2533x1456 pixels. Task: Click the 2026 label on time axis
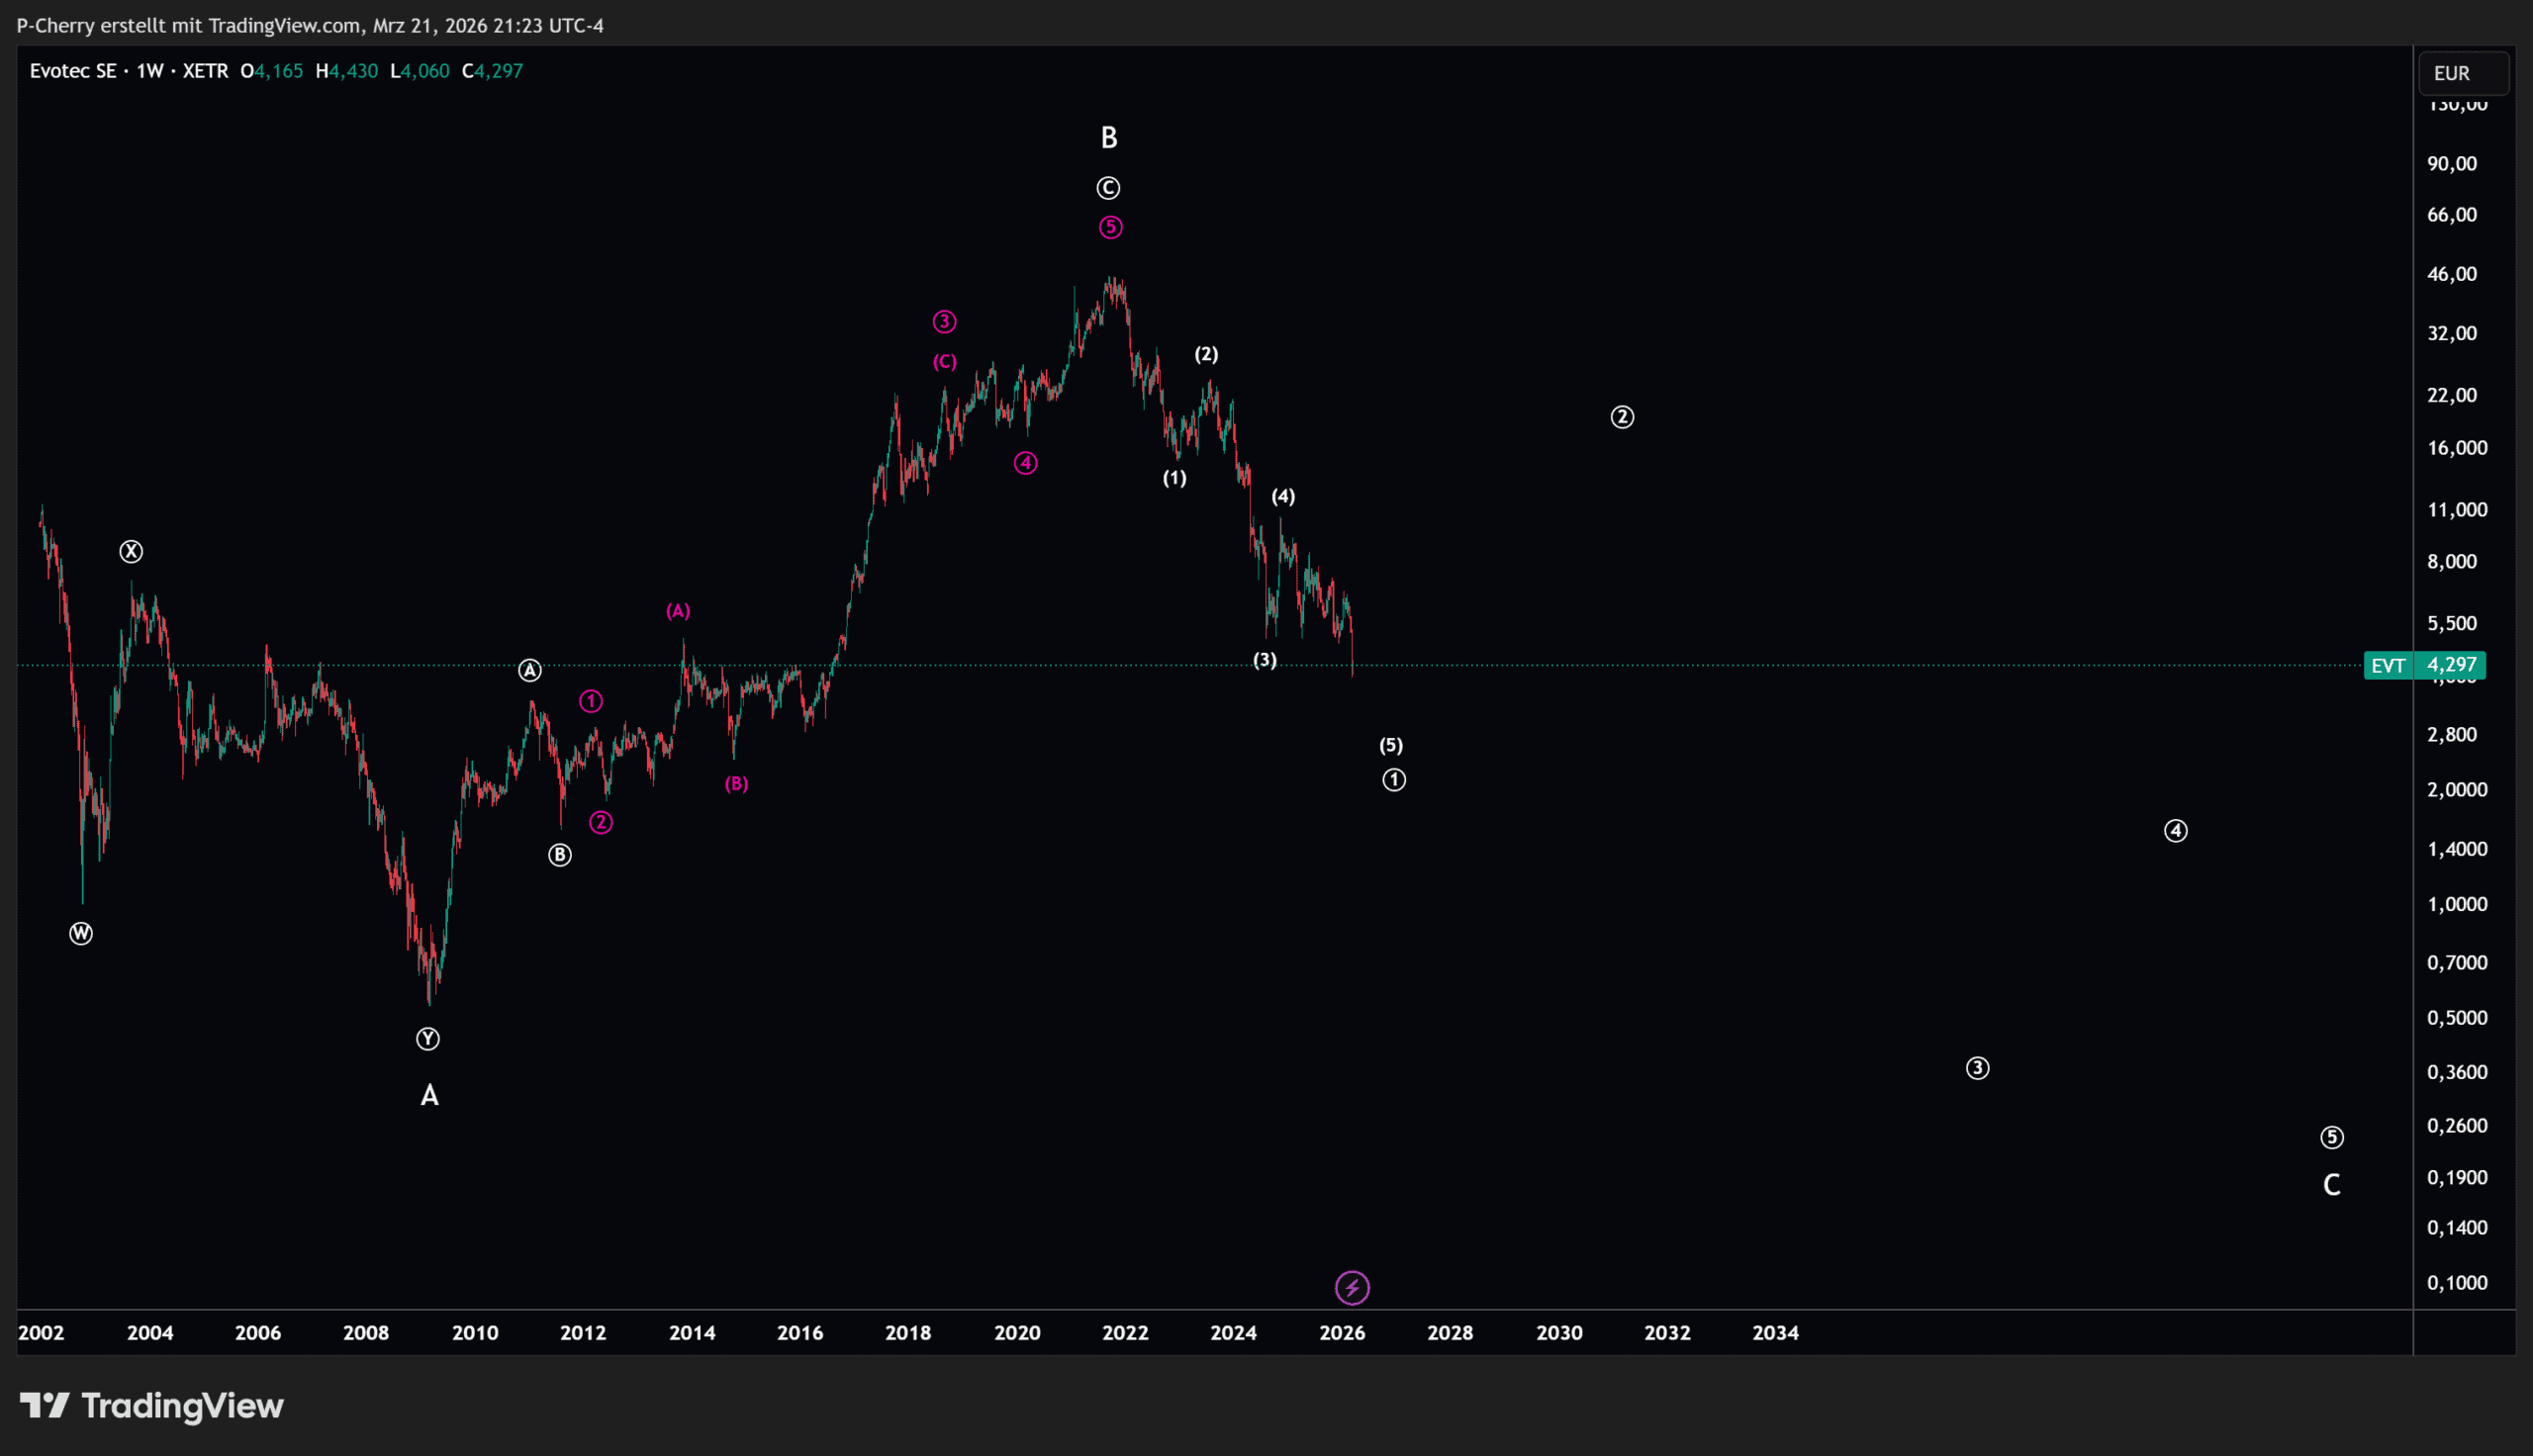click(1342, 1333)
